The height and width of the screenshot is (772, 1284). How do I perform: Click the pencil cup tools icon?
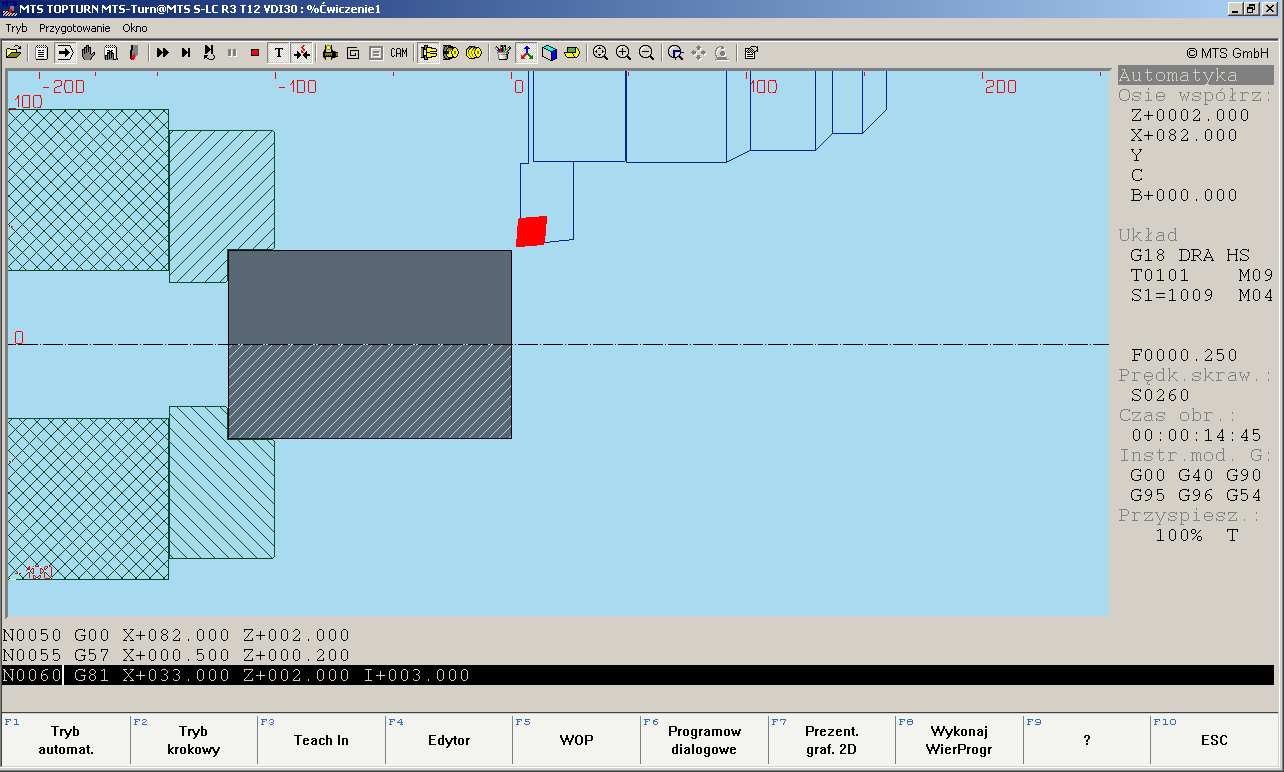pos(503,52)
